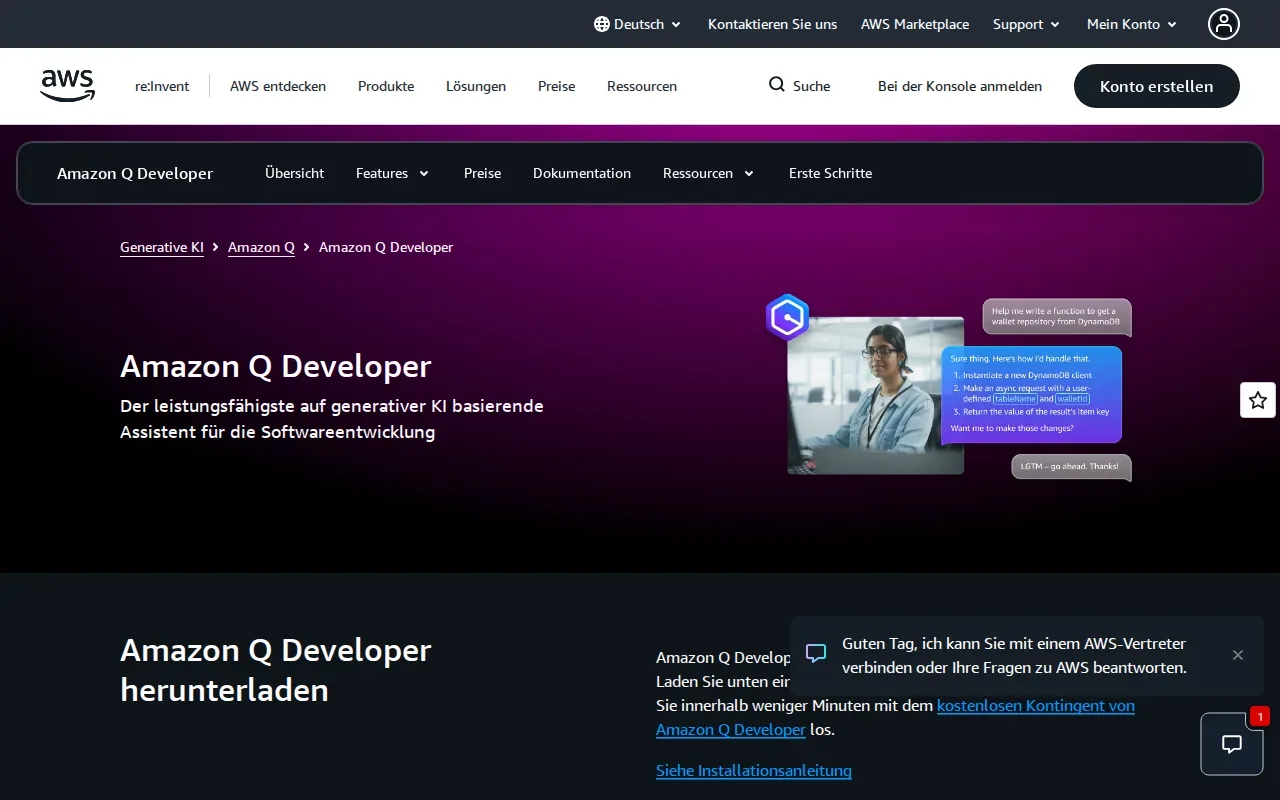This screenshot has height=800, width=1280.
Task: Click the chat notification badge showing 1
Action: [1260, 716]
